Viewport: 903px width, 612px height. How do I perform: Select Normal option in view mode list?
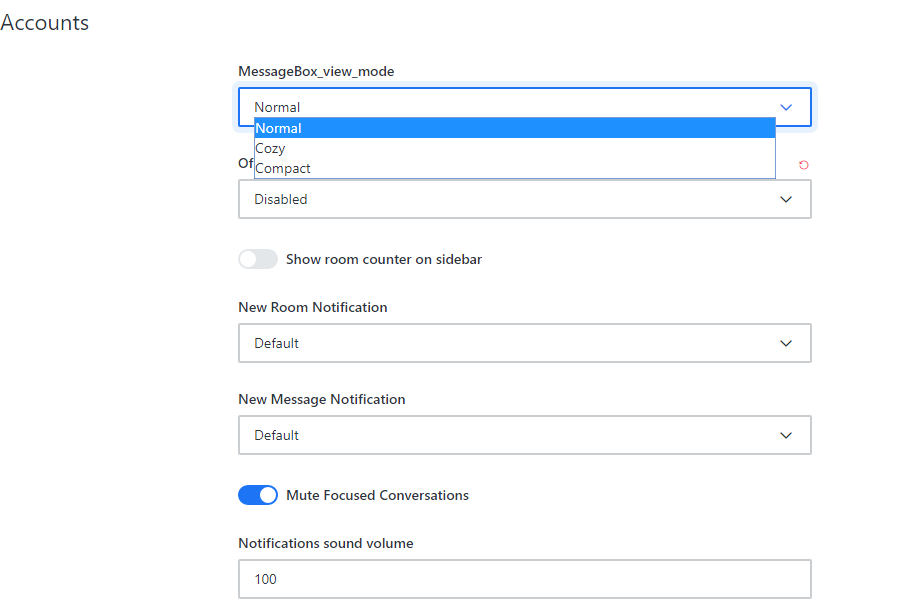(515, 128)
